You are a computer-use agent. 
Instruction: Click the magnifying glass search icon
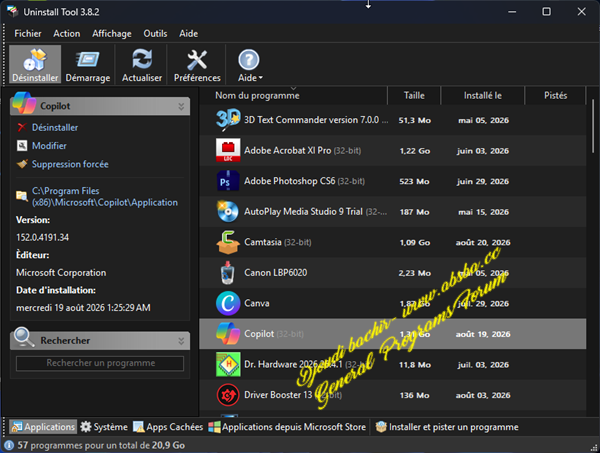pyautogui.click(x=24, y=337)
